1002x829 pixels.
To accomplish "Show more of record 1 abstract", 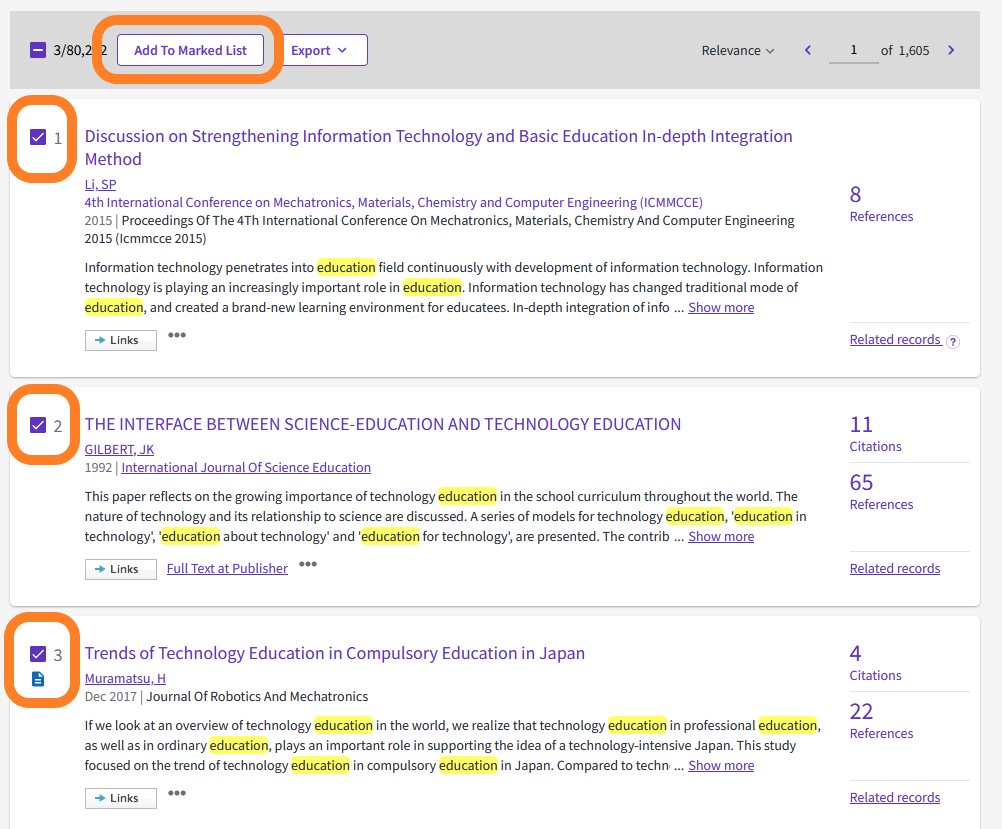I will (721, 307).
